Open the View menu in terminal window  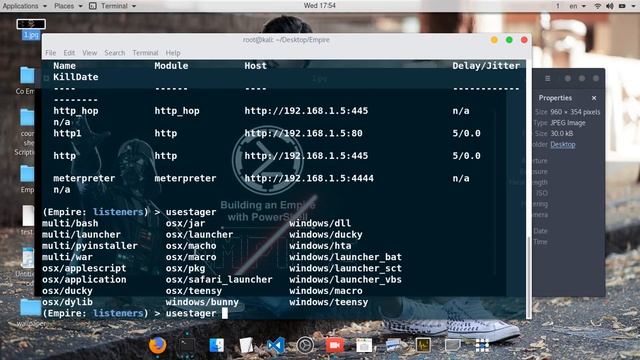coord(89,53)
